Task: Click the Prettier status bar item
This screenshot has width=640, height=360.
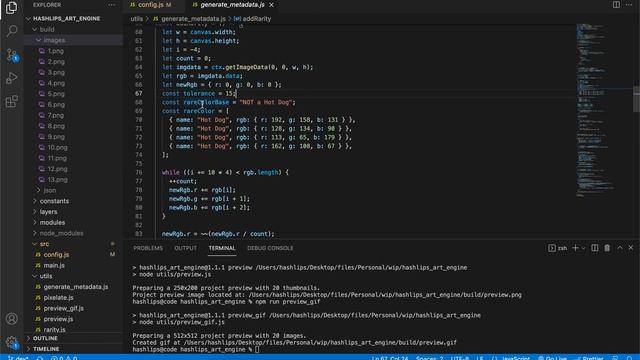Action: tap(589, 358)
